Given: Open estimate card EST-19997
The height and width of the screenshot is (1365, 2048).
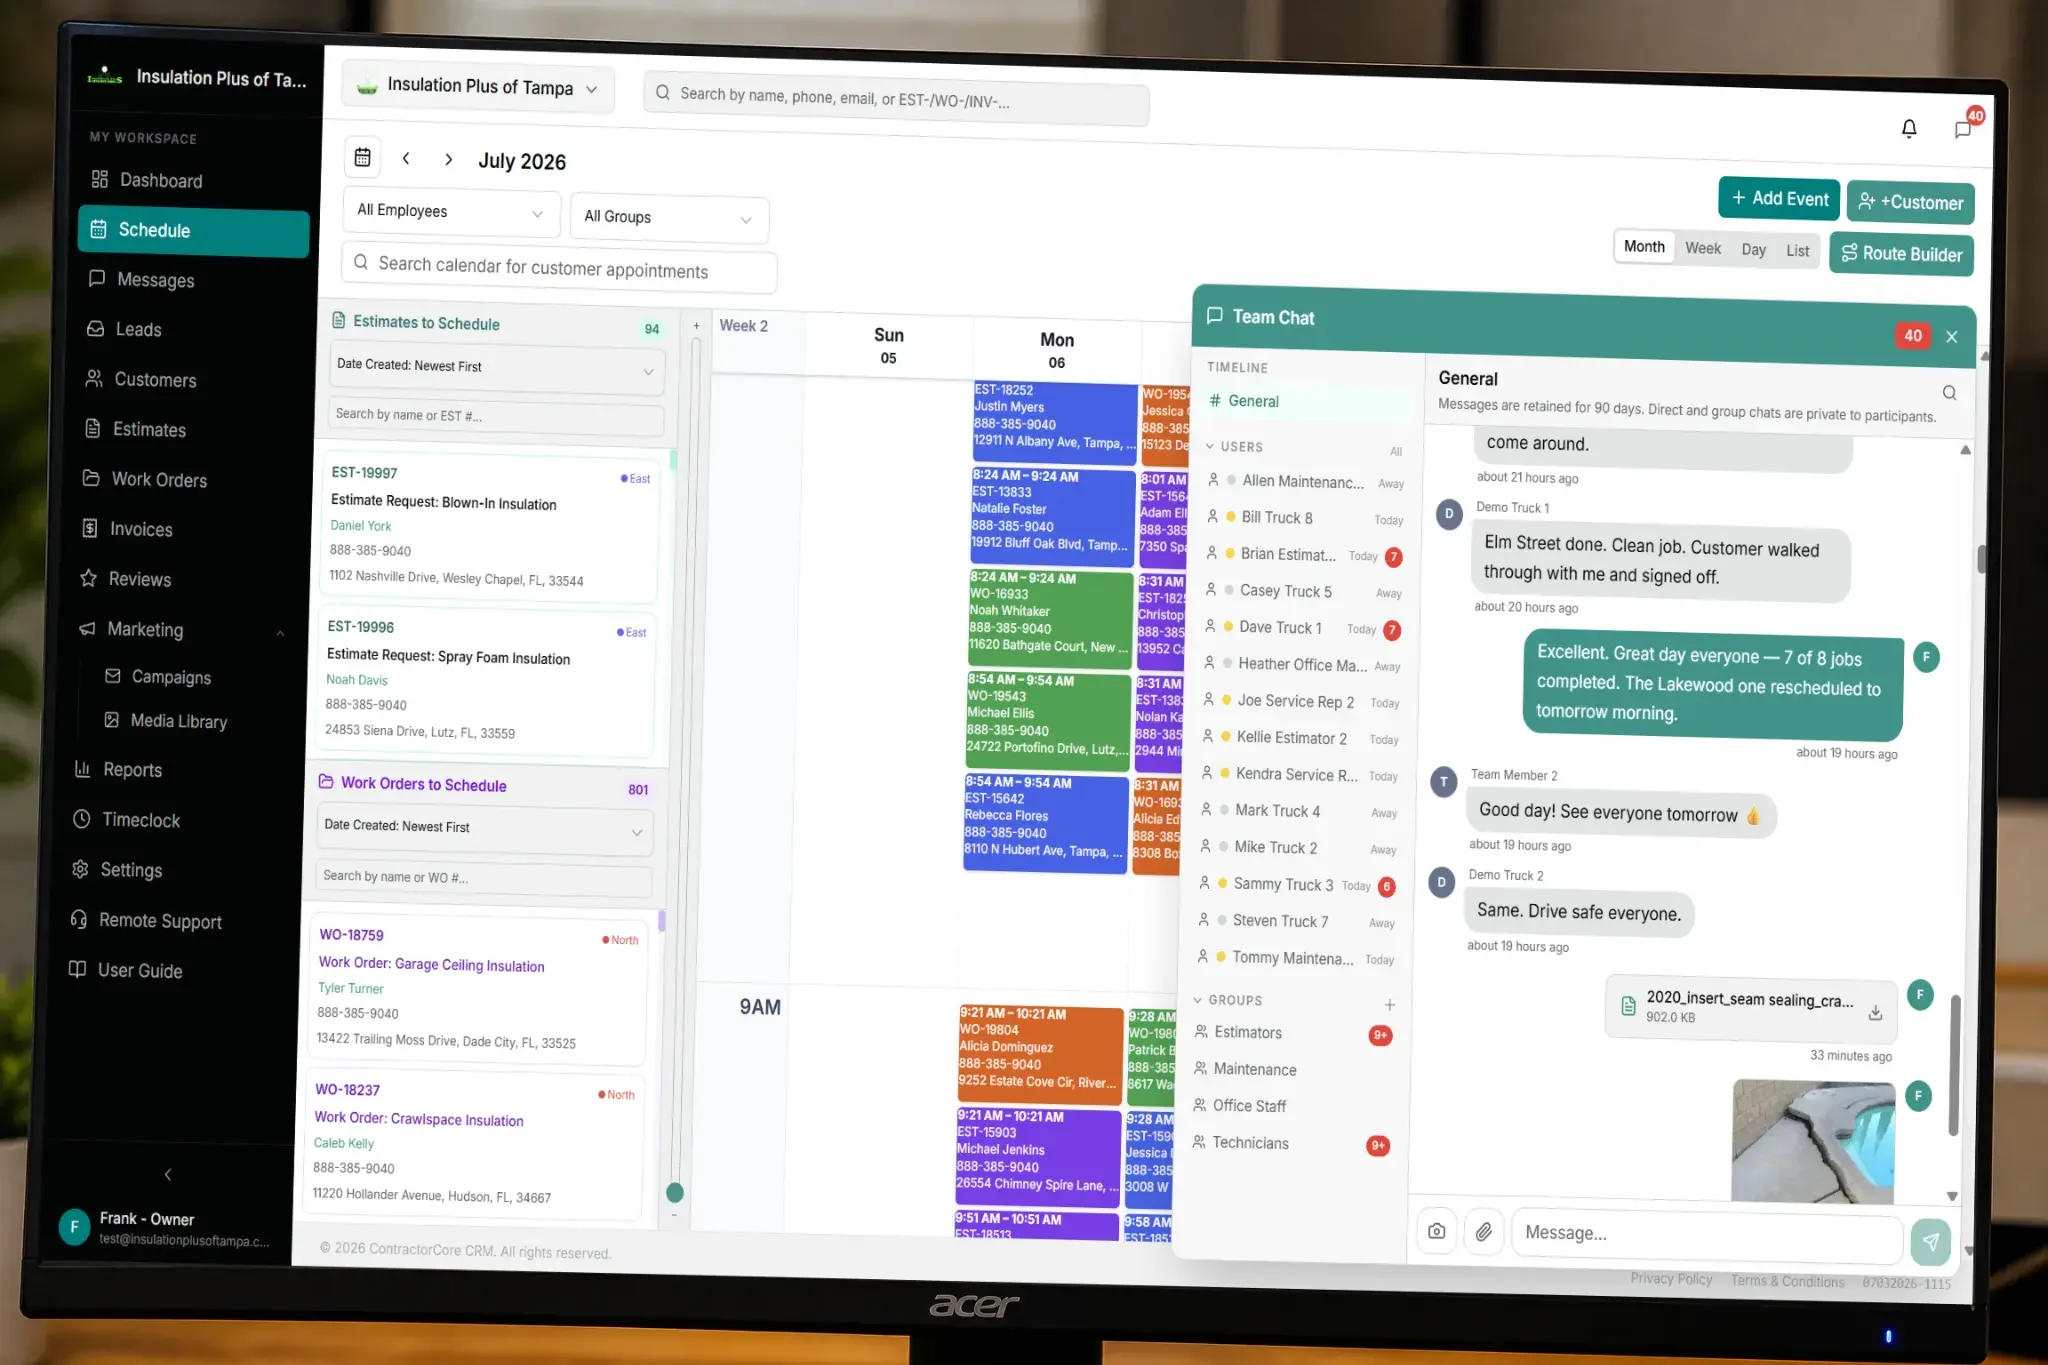Looking at the screenshot, I should (x=488, y=527).
